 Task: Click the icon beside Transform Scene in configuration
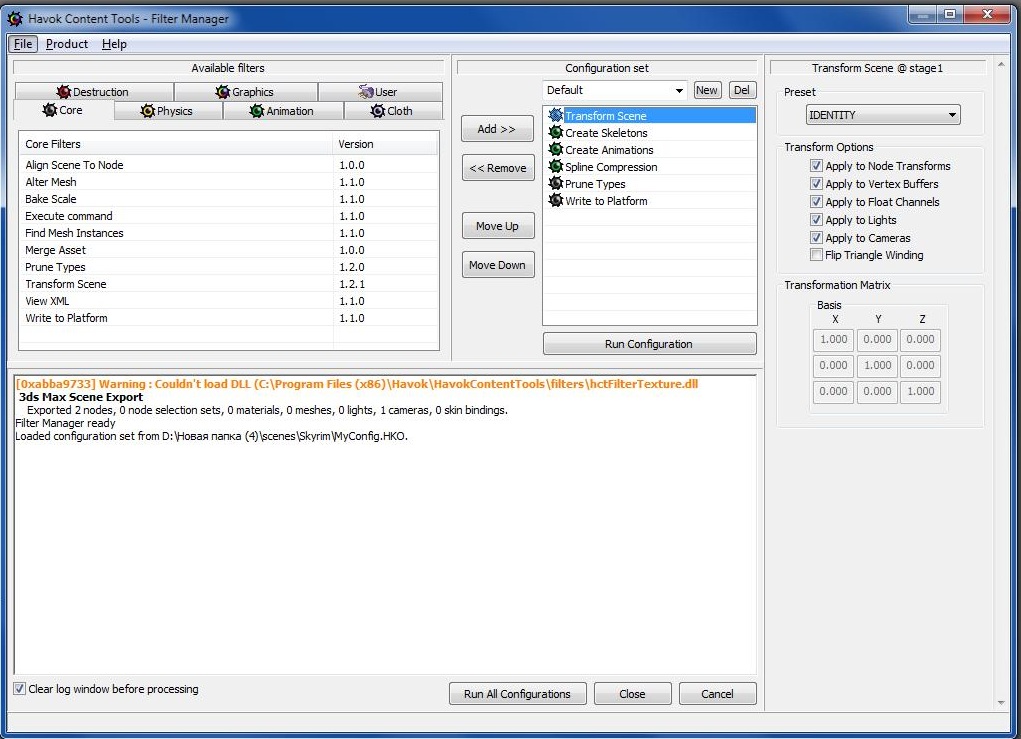tap(555, 115)
